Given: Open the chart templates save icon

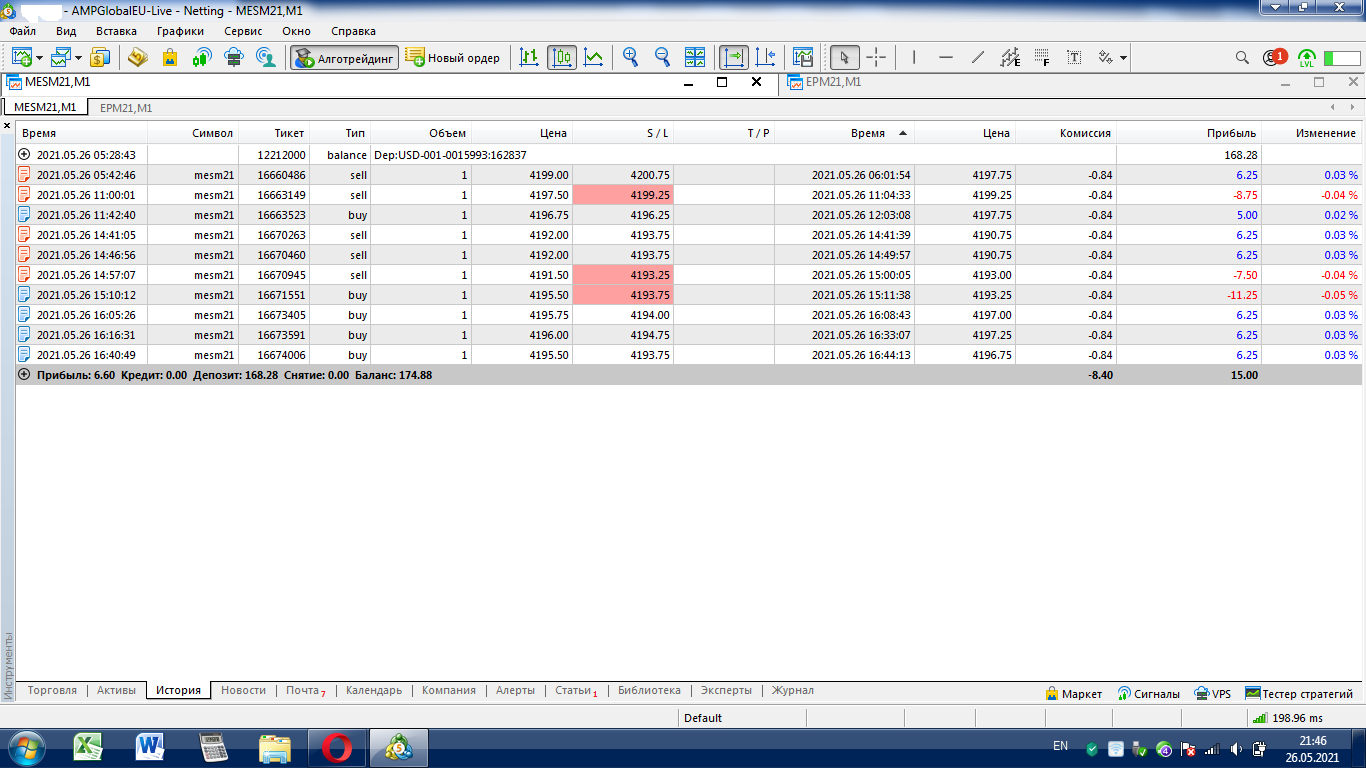Looking at the screenshot, I should tap(802, 57).
